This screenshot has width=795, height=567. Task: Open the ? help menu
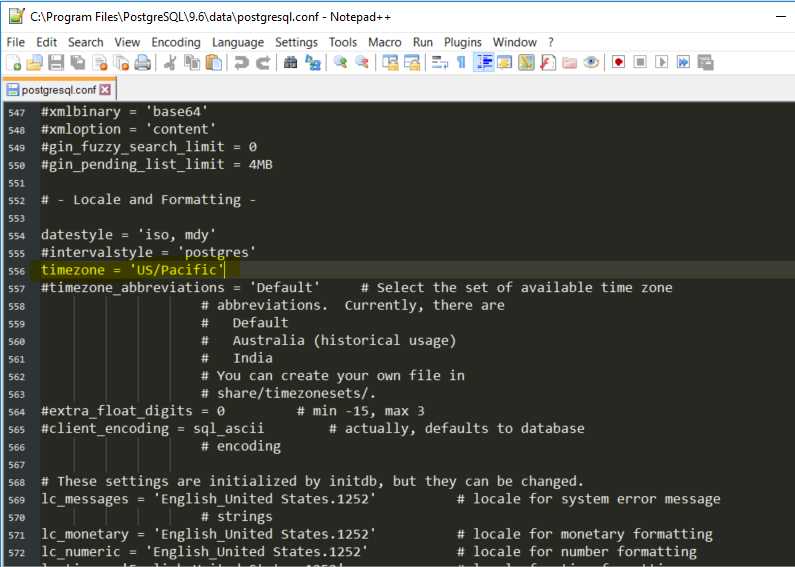click(x=551, y=42)
